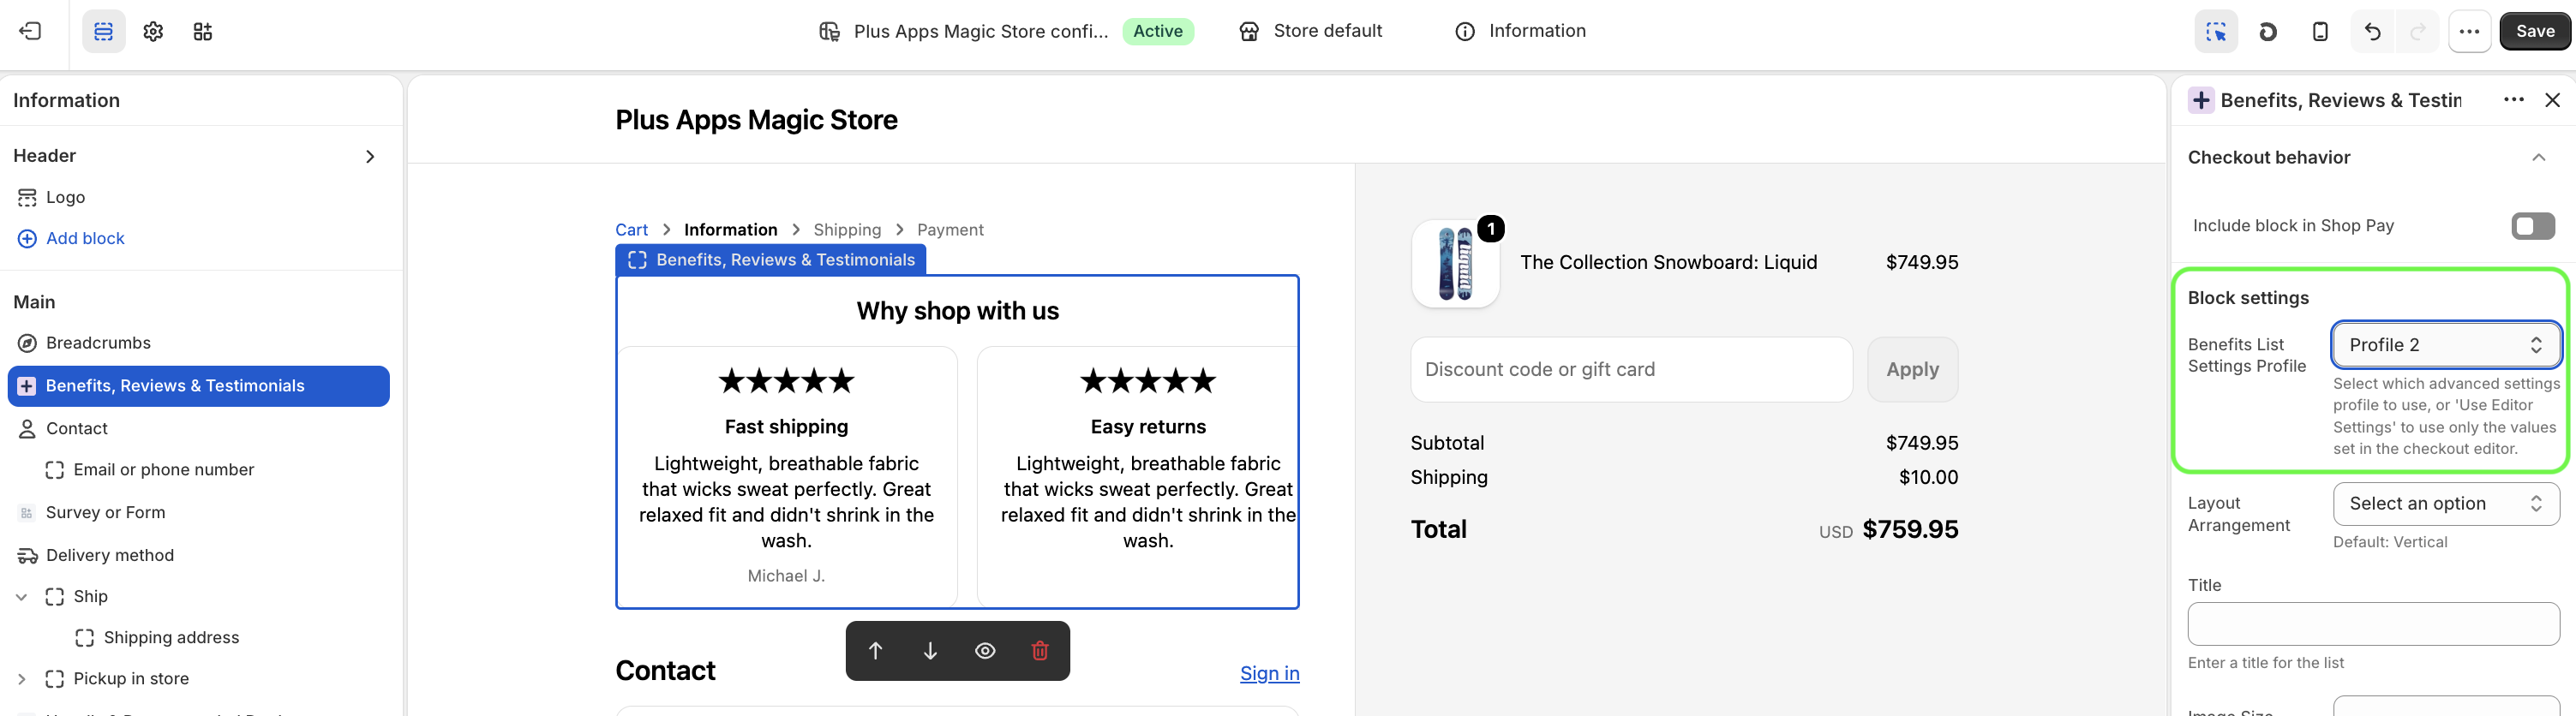Collapse the Ship tree item
2576x716 pixels.
click(21, 597)
